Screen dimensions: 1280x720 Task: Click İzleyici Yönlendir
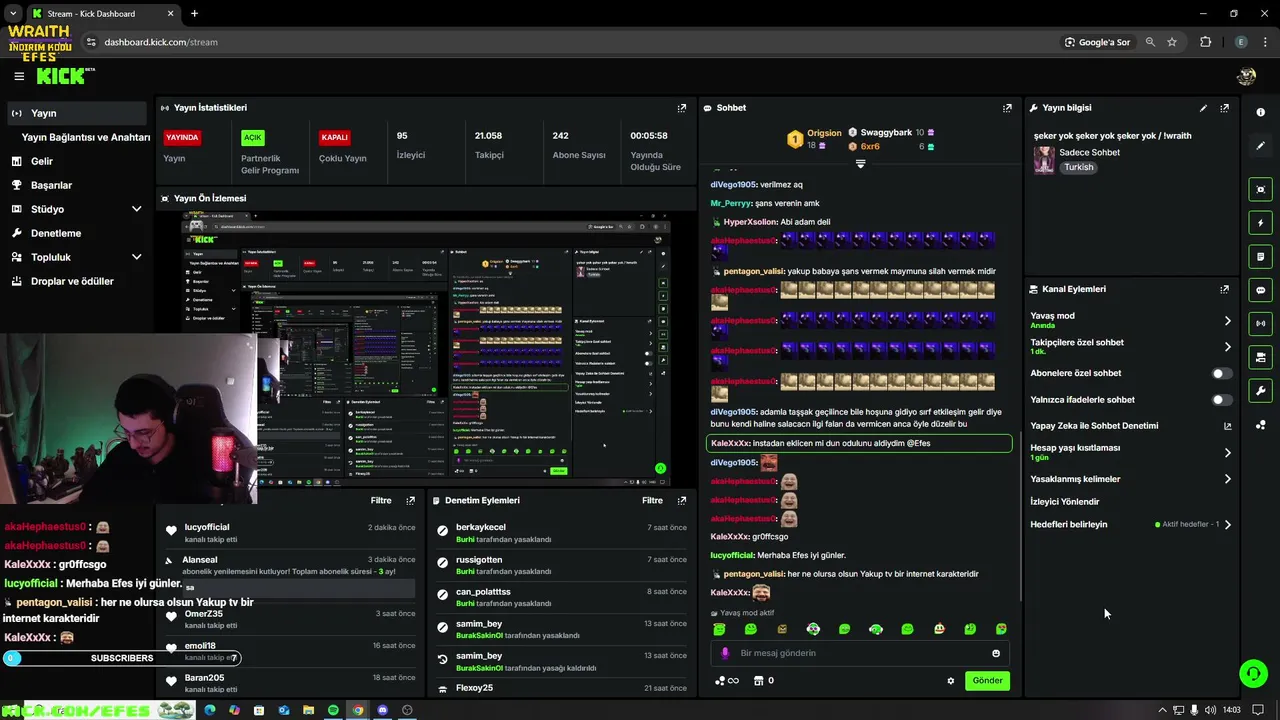[x=1064, y=502]
